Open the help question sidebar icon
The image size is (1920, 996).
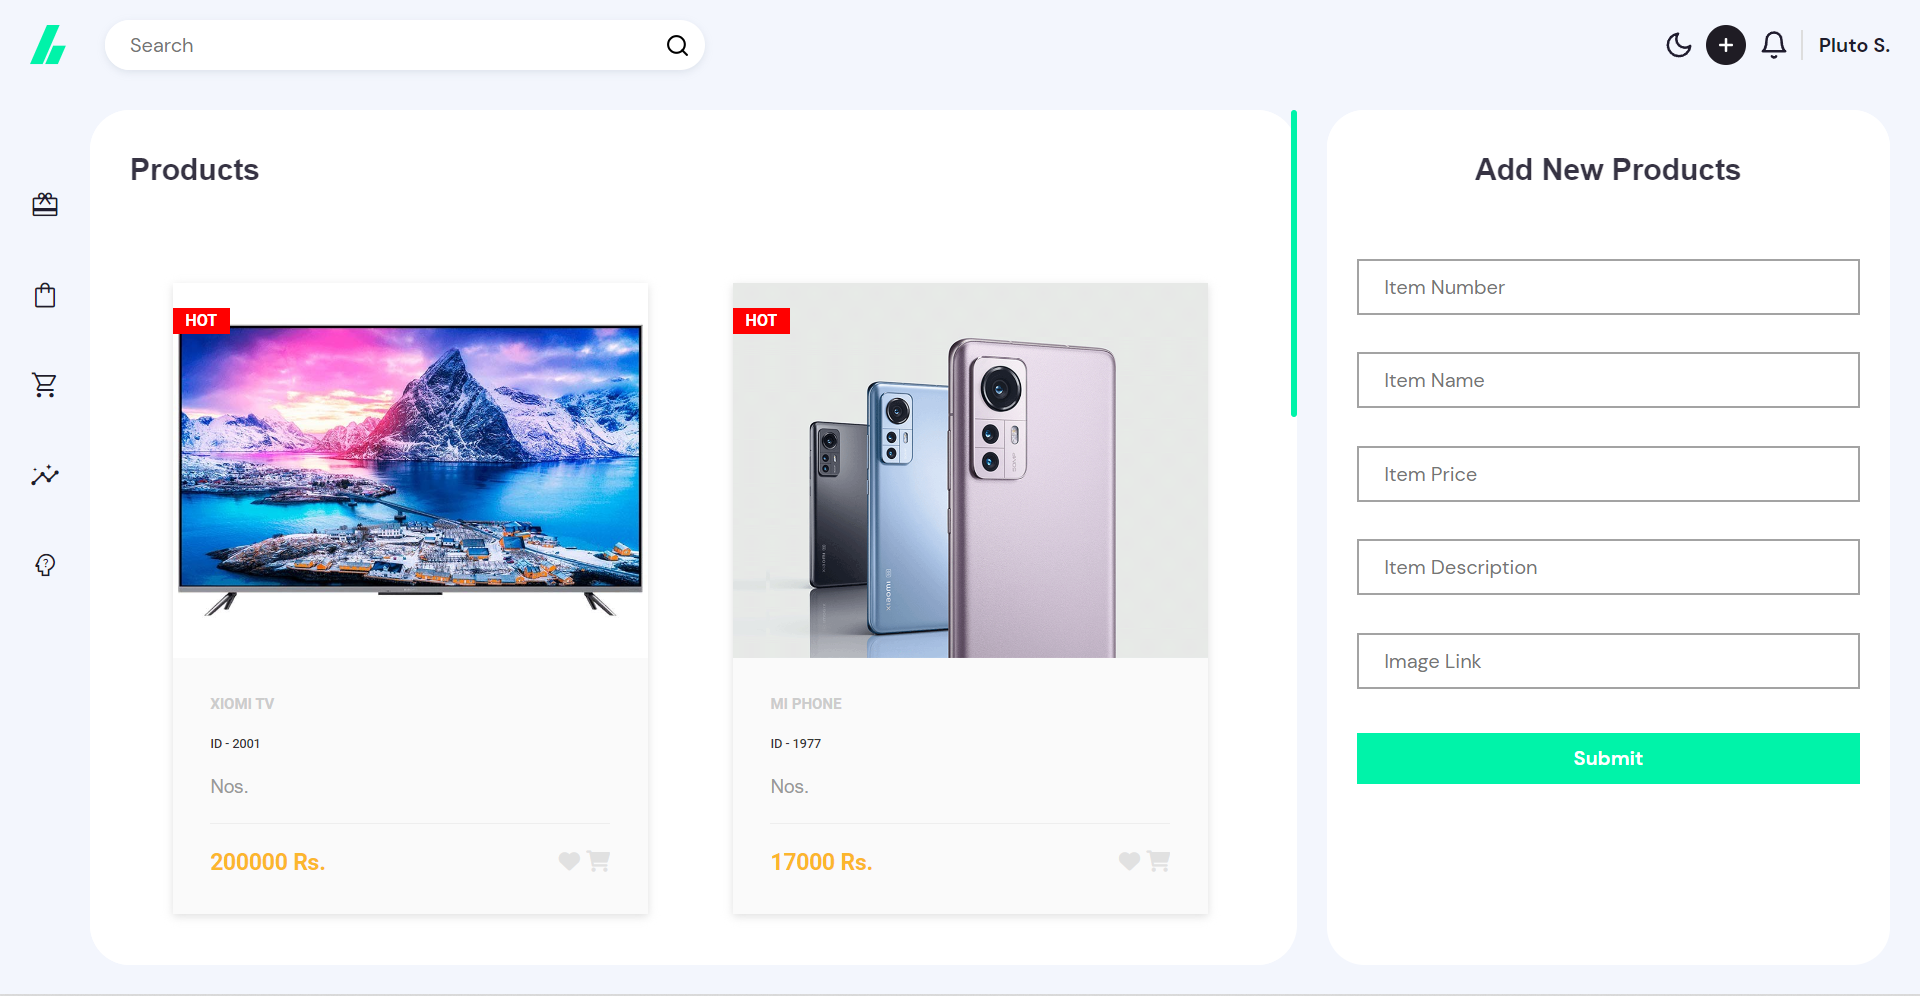[x=45, y=565]
